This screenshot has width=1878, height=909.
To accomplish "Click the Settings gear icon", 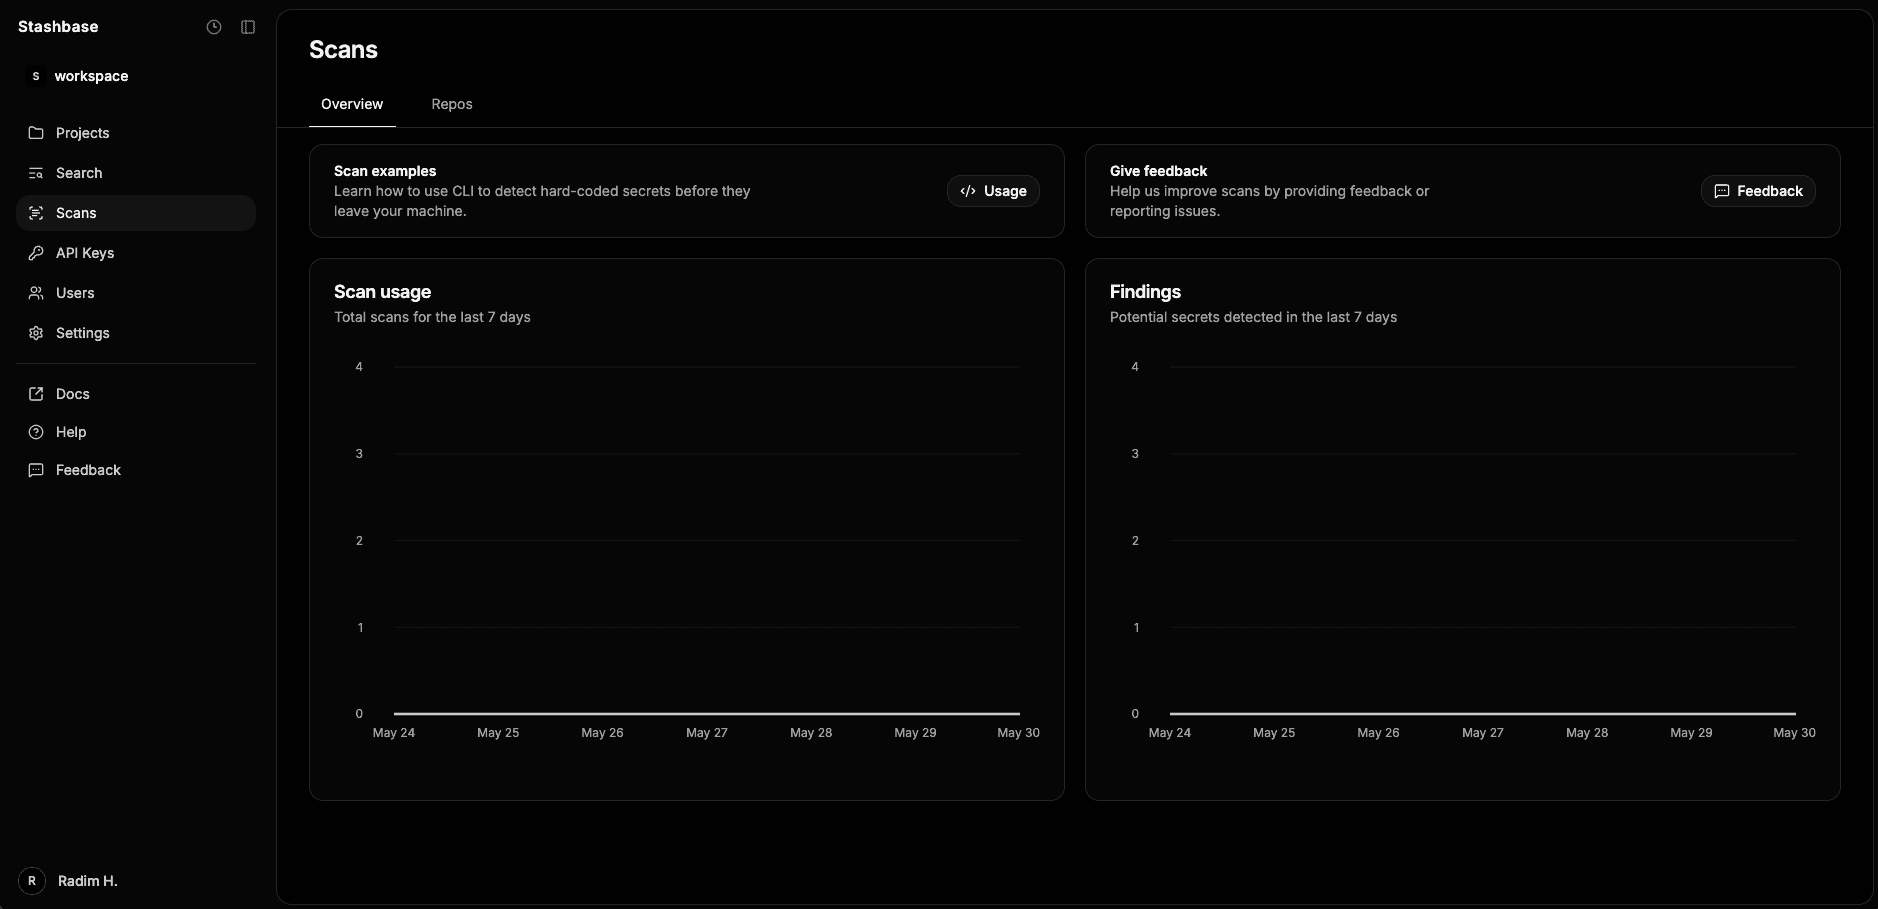I will (x=36, y=333).
